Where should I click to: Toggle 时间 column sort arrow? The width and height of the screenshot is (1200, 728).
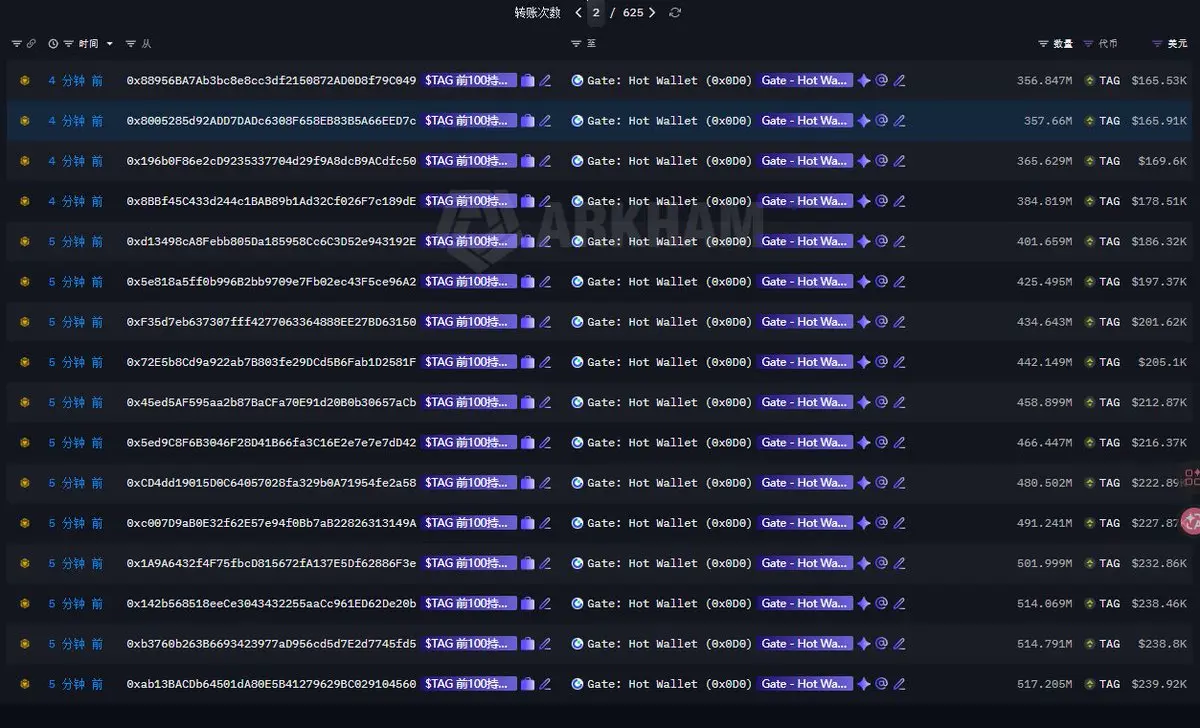tap(109, 44)
